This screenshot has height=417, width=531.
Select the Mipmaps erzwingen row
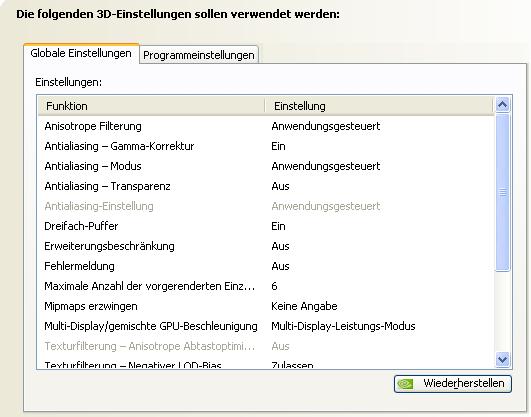pyautogui.click(x=266, y=306)
